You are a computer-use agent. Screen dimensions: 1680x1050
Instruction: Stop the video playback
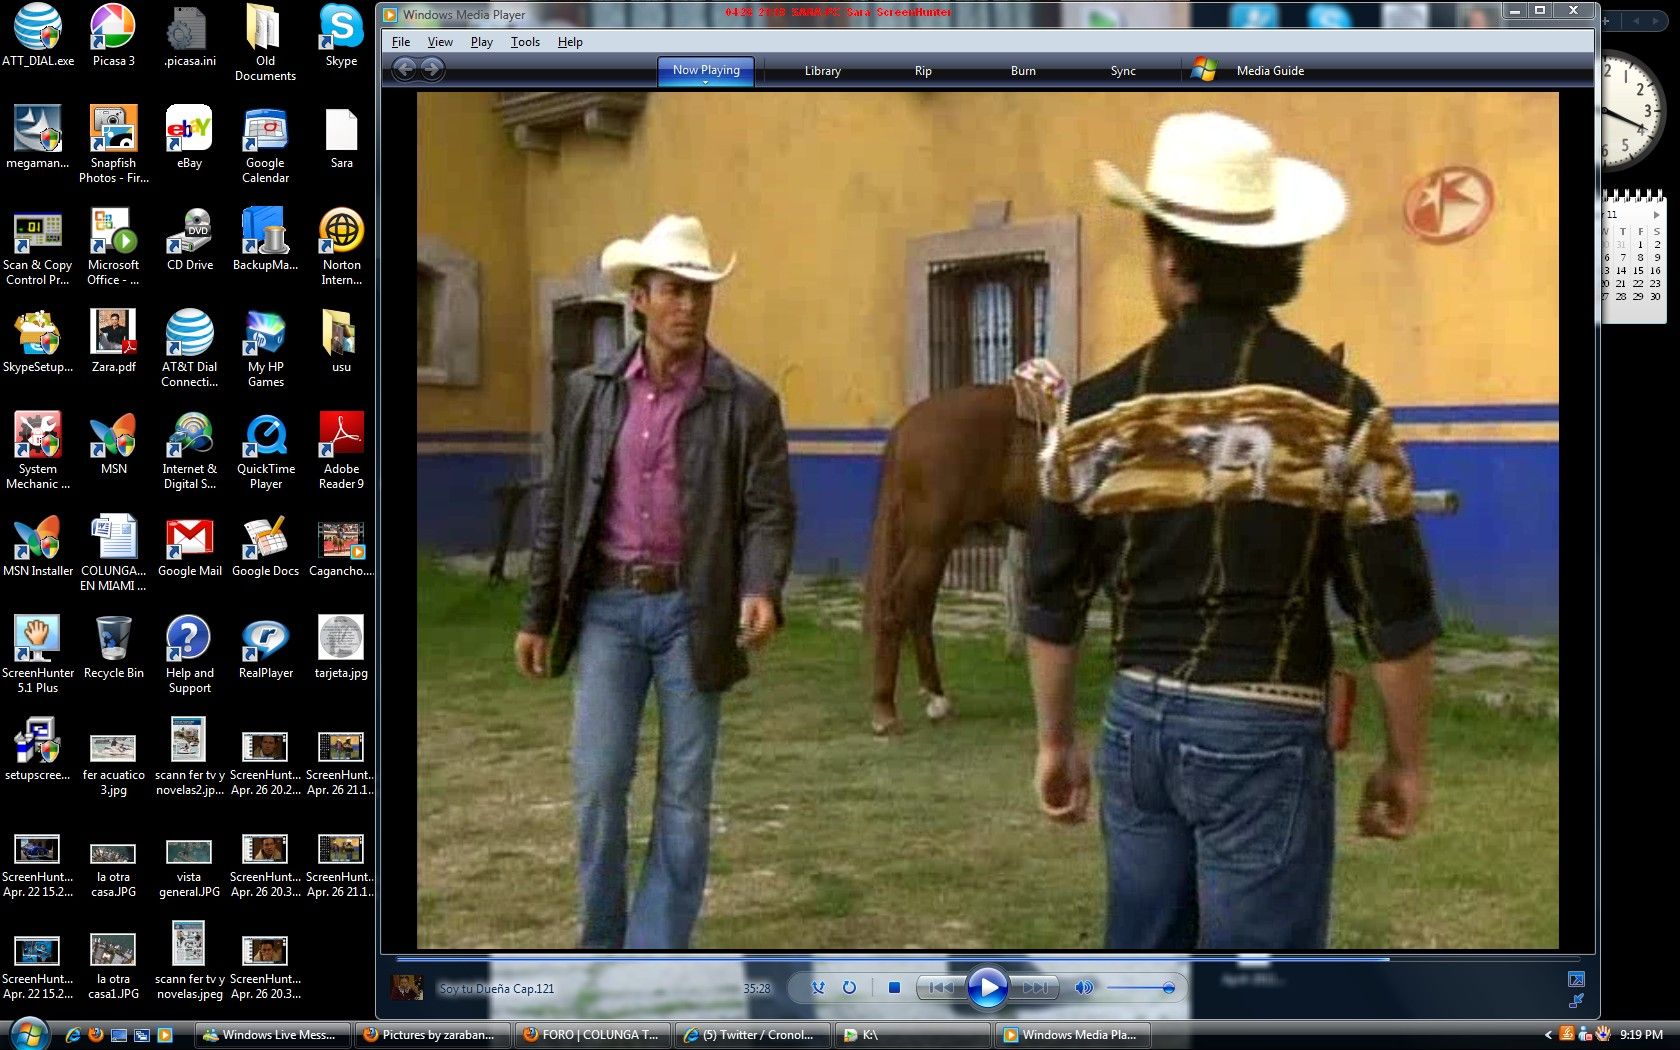coord(894,988)
